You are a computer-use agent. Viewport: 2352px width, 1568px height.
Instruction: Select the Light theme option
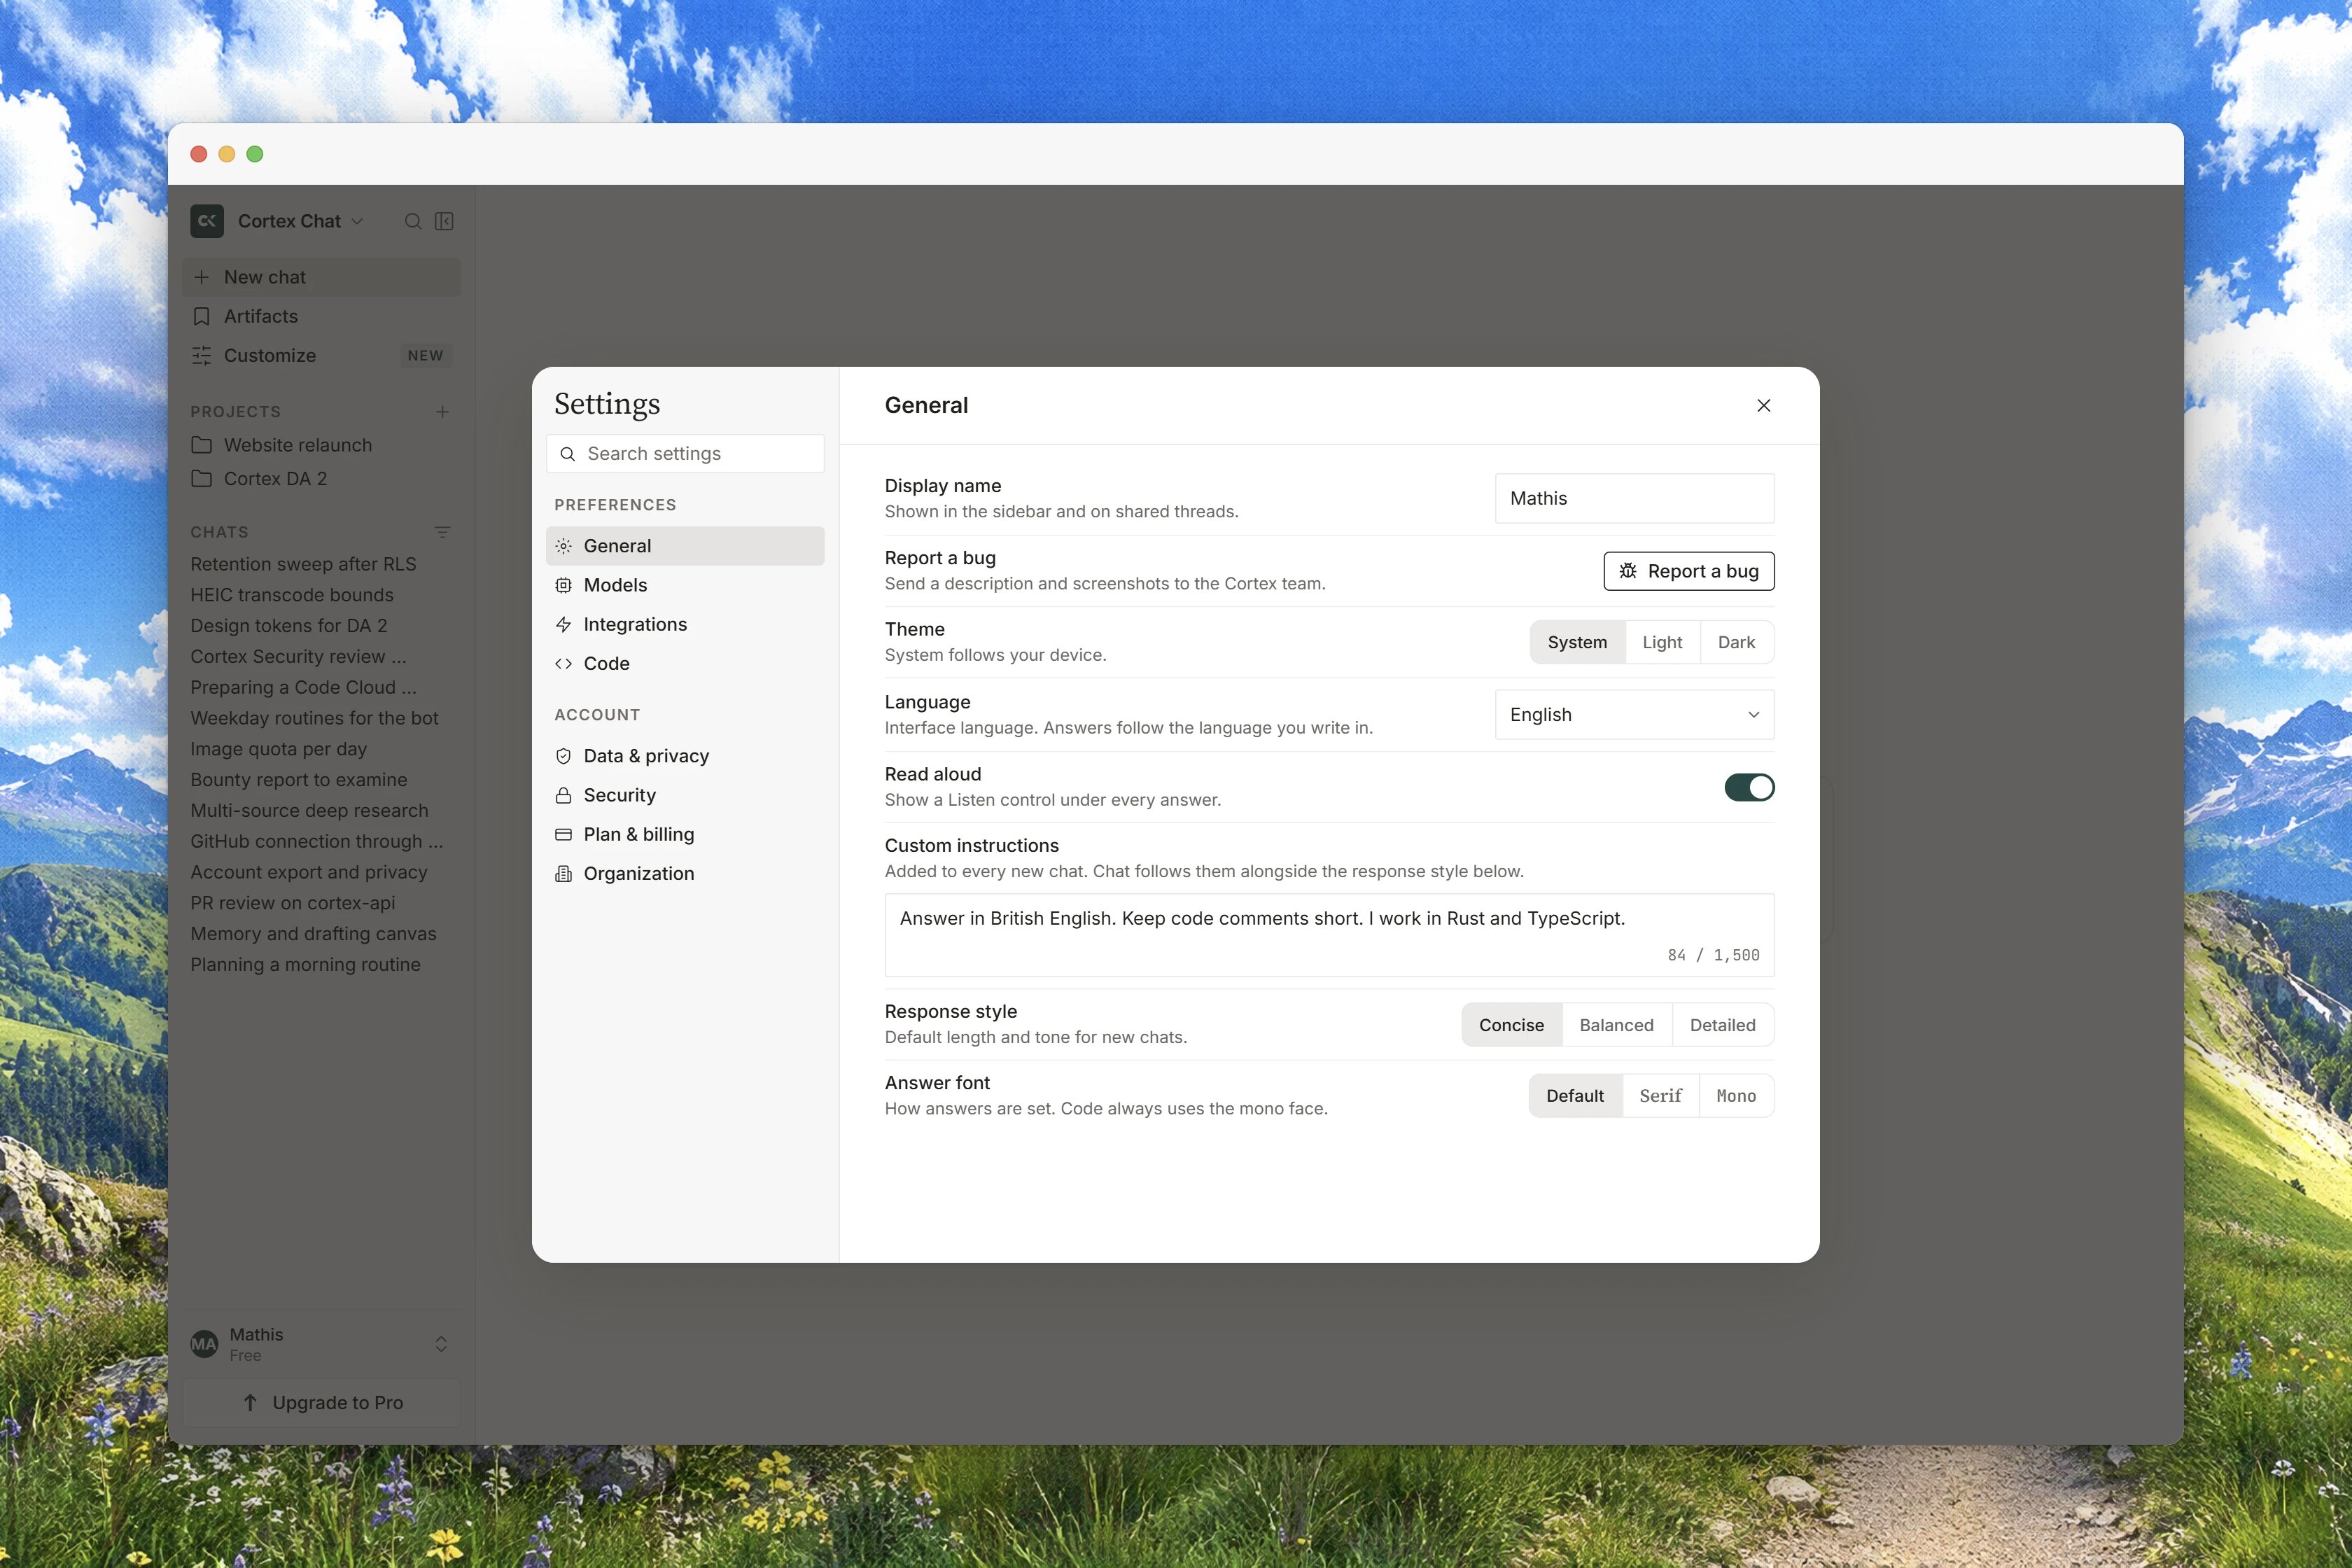1662,642
